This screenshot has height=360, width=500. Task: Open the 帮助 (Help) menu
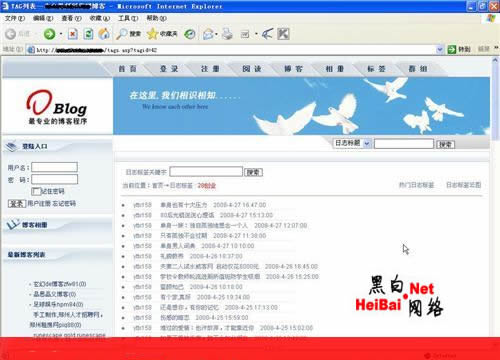click(x=156, y=18)
